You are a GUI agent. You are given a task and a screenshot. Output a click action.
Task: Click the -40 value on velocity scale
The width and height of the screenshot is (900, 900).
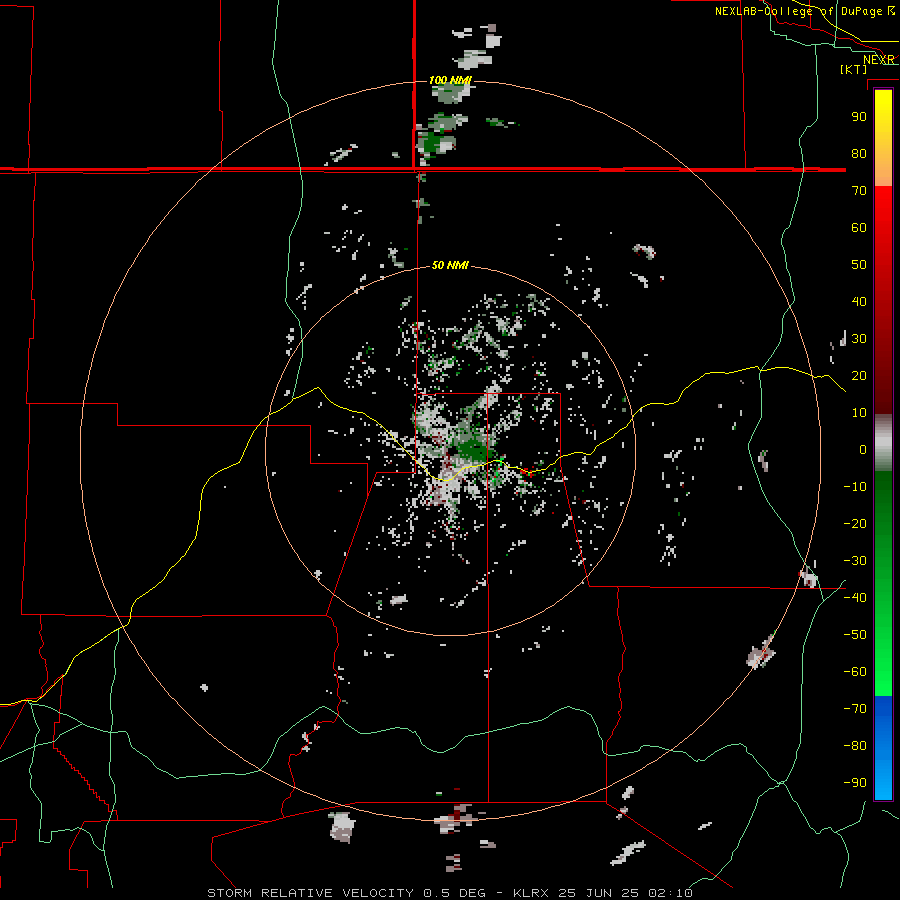pos(855,598)
